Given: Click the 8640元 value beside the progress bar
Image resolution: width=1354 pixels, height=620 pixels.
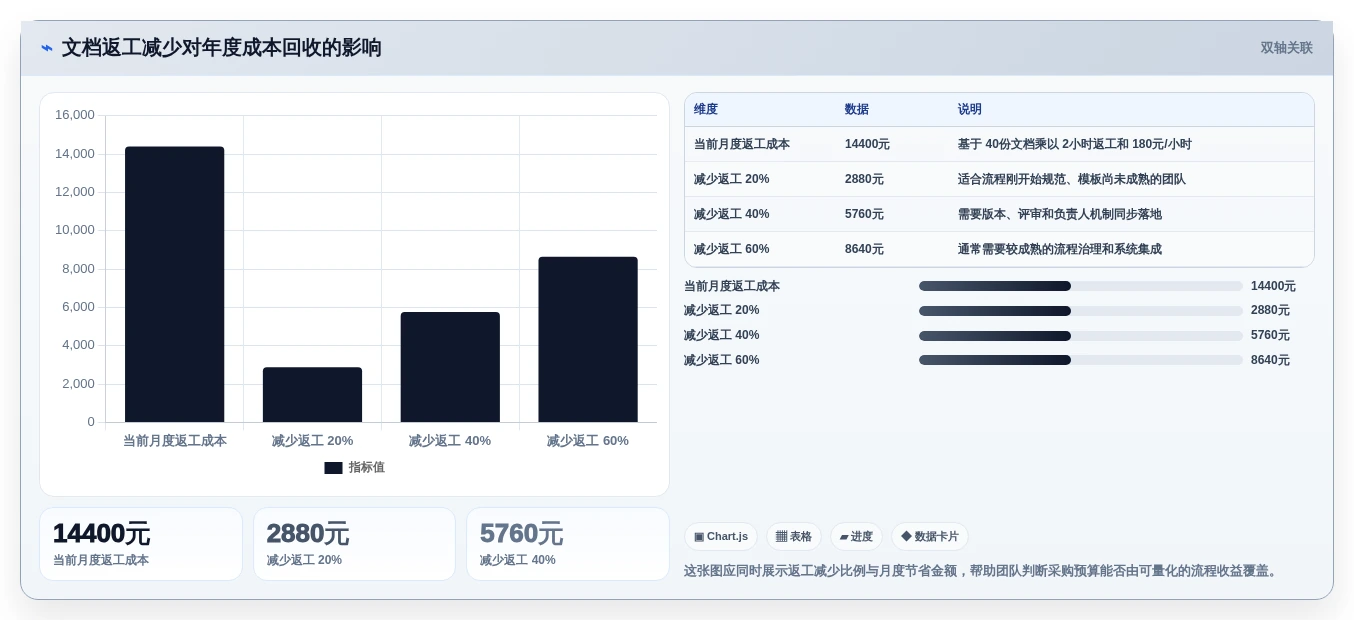Looking at the screenshot, I should point(1270,360).
